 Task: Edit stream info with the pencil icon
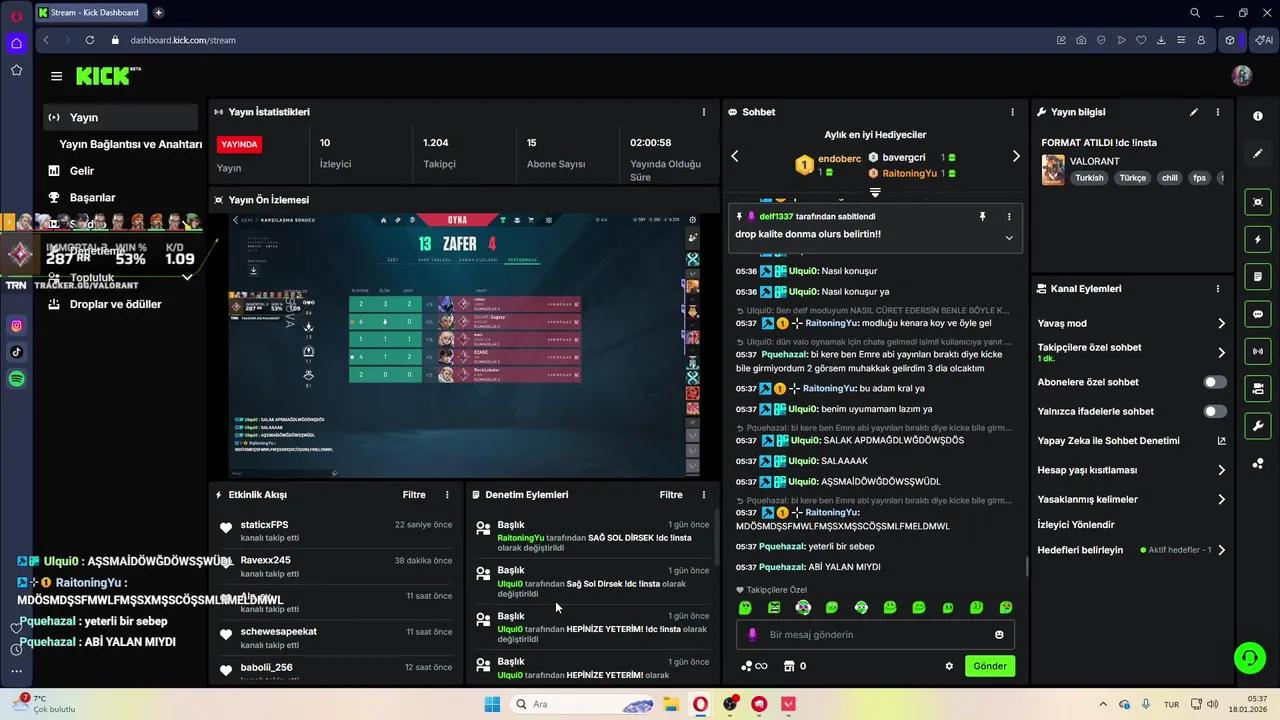click(1193, 113)
